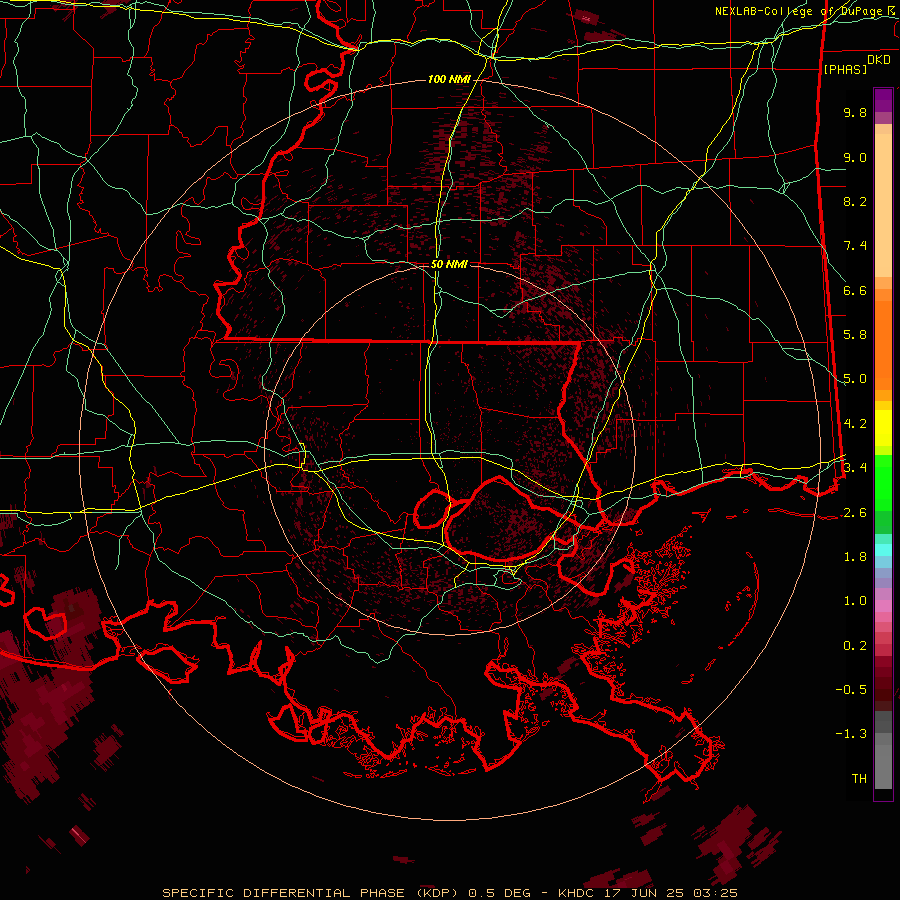
Task: Click the DKD label above the legend
Action: click(879, 60)
